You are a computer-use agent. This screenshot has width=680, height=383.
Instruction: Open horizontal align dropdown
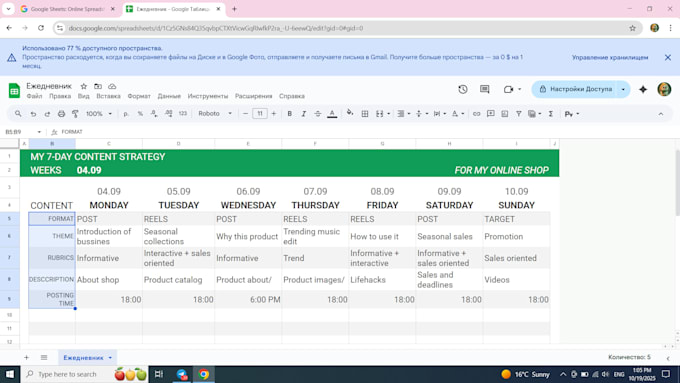tap(403, 114)
